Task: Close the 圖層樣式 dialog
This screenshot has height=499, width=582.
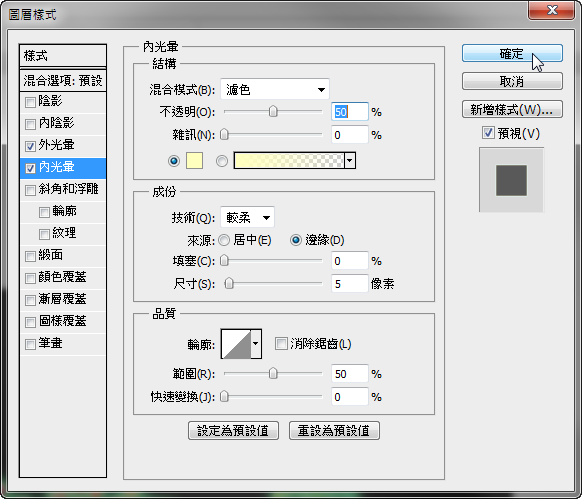Action: (552, 10)
